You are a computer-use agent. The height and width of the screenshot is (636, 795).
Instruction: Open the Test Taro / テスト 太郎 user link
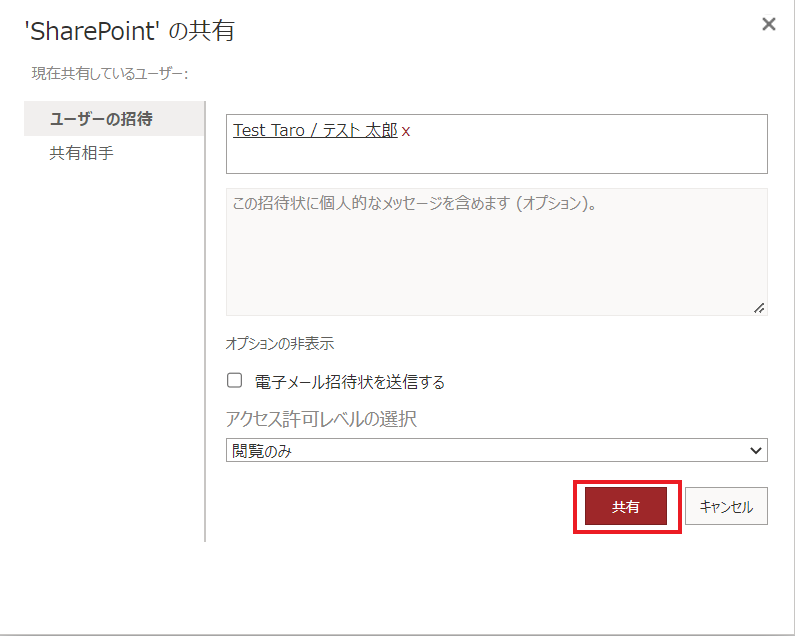pos(315,130)
